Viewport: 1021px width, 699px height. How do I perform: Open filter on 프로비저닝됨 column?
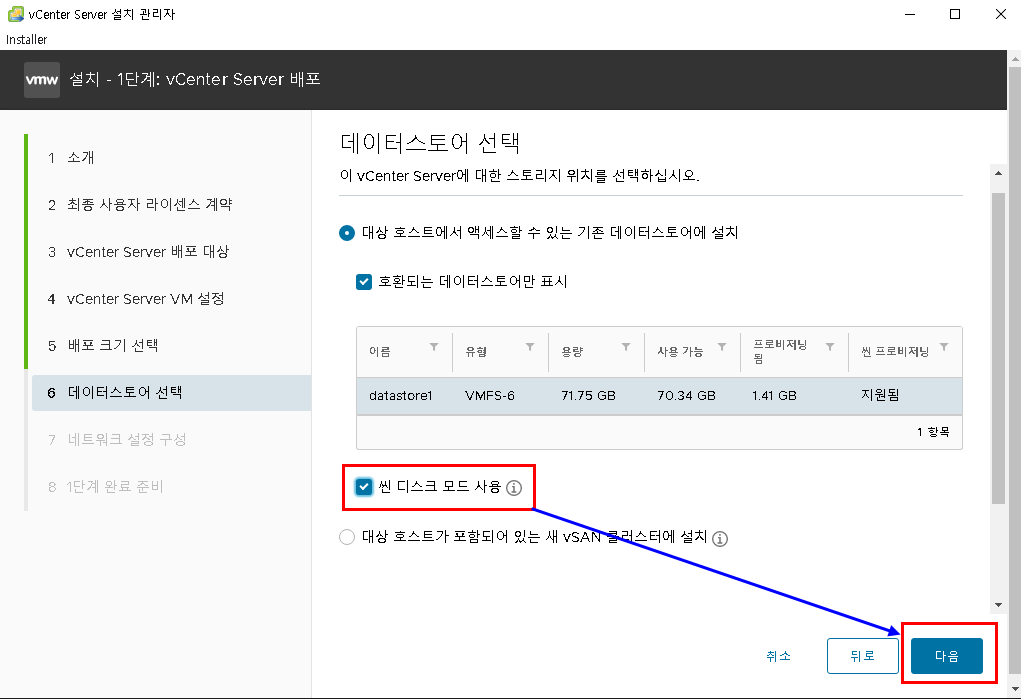(x=830, y=347)
